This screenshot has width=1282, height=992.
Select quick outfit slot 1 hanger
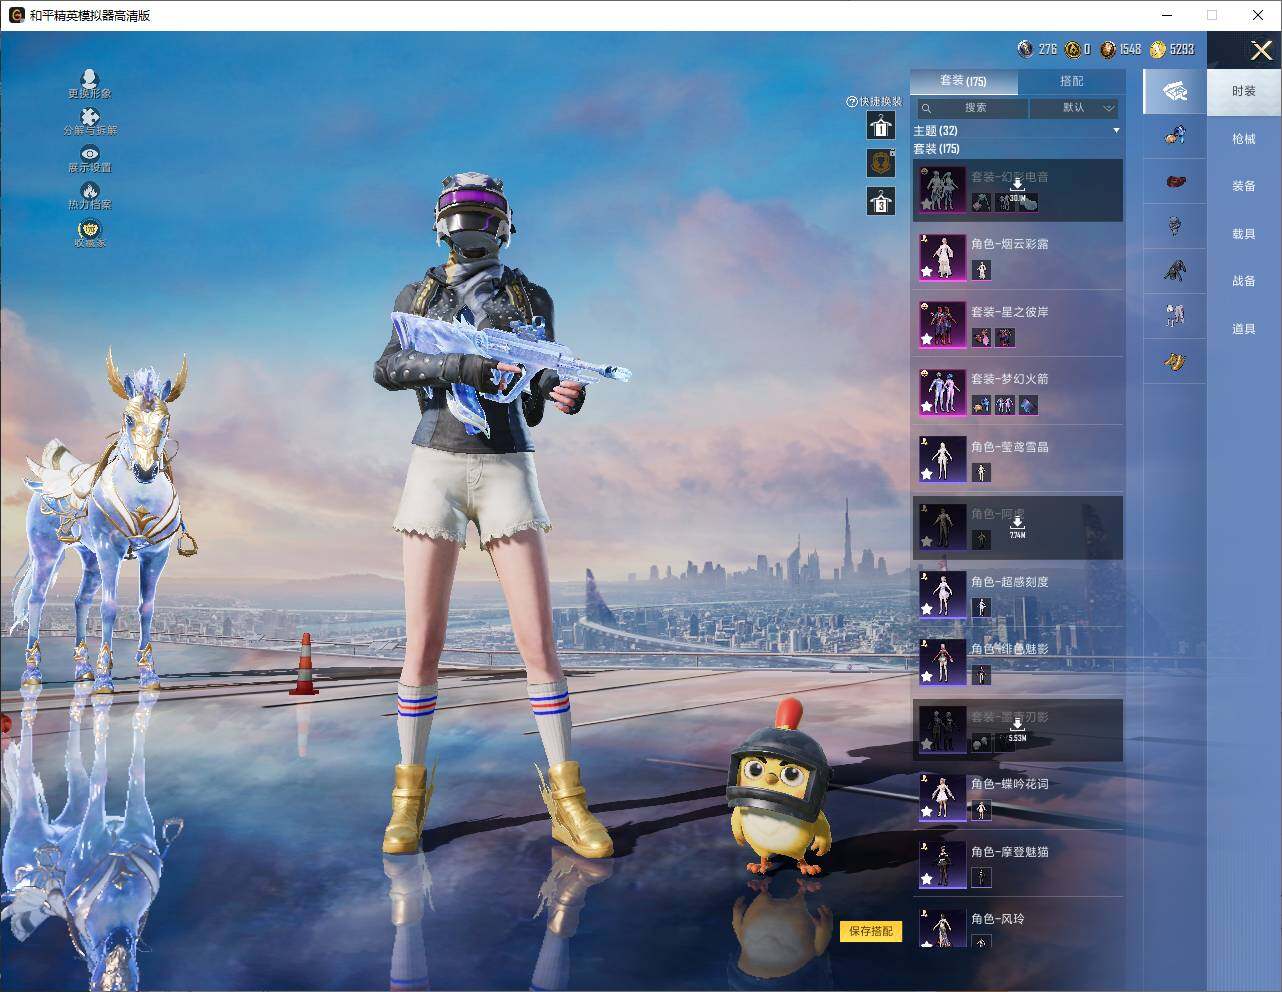coord(880,125)
